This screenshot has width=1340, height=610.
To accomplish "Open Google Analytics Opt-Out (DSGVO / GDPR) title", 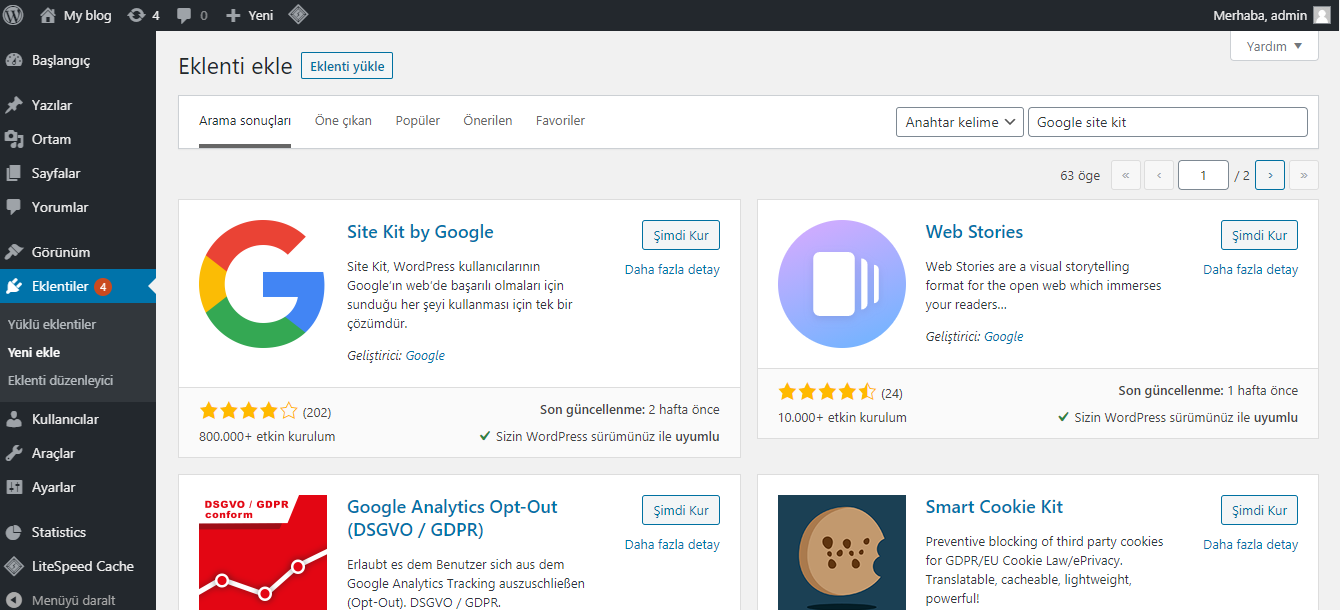I will pyautogui.click(x=452, y=518).
